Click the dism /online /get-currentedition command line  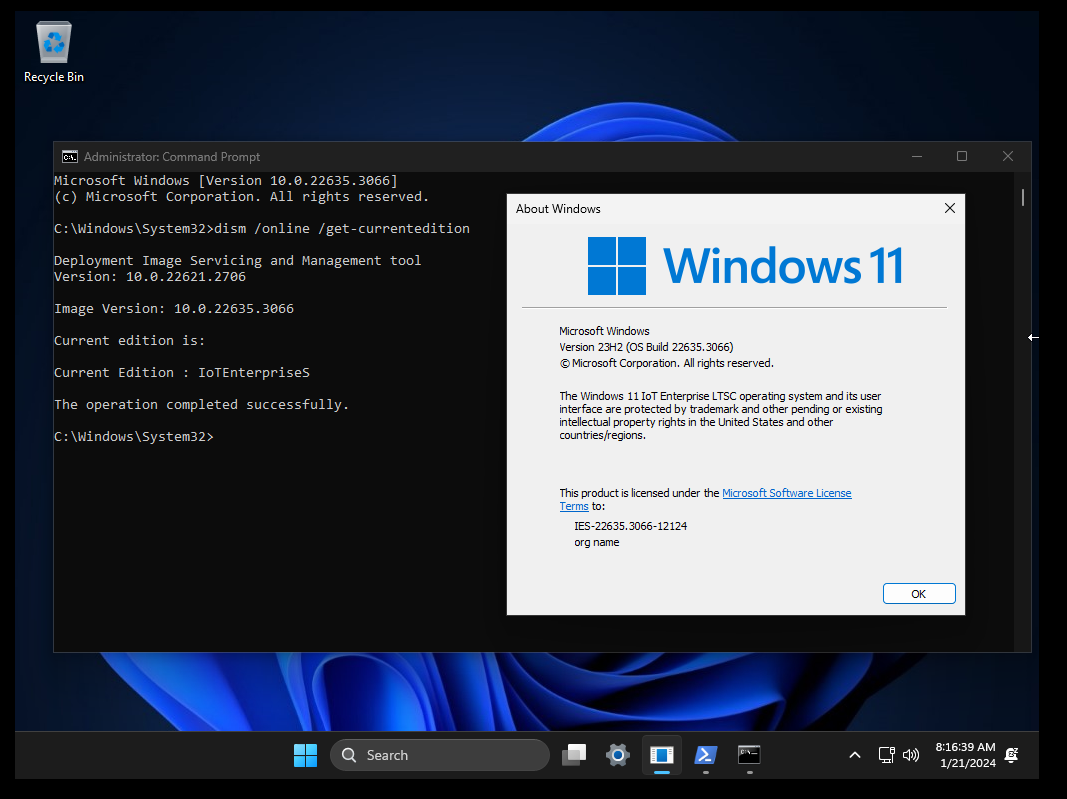pyautogui.click(x=262, y=229)
